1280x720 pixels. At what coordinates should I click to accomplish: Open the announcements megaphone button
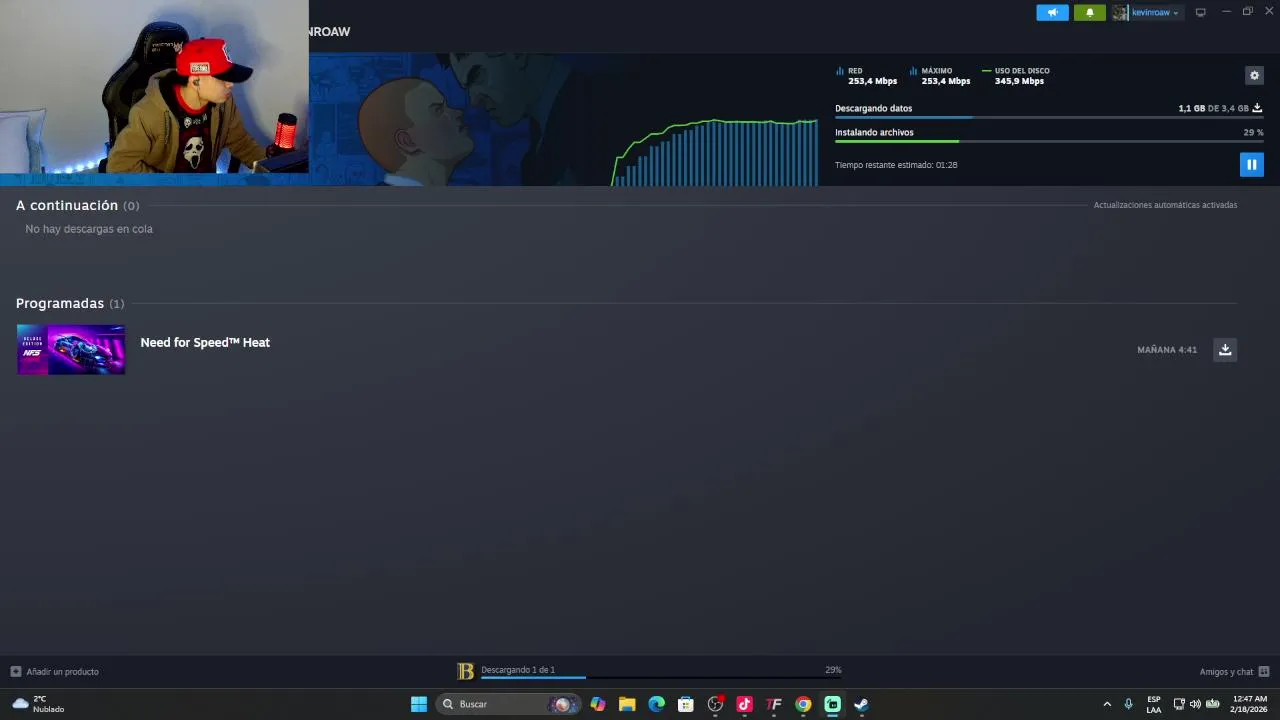[x=1052, y=12]
